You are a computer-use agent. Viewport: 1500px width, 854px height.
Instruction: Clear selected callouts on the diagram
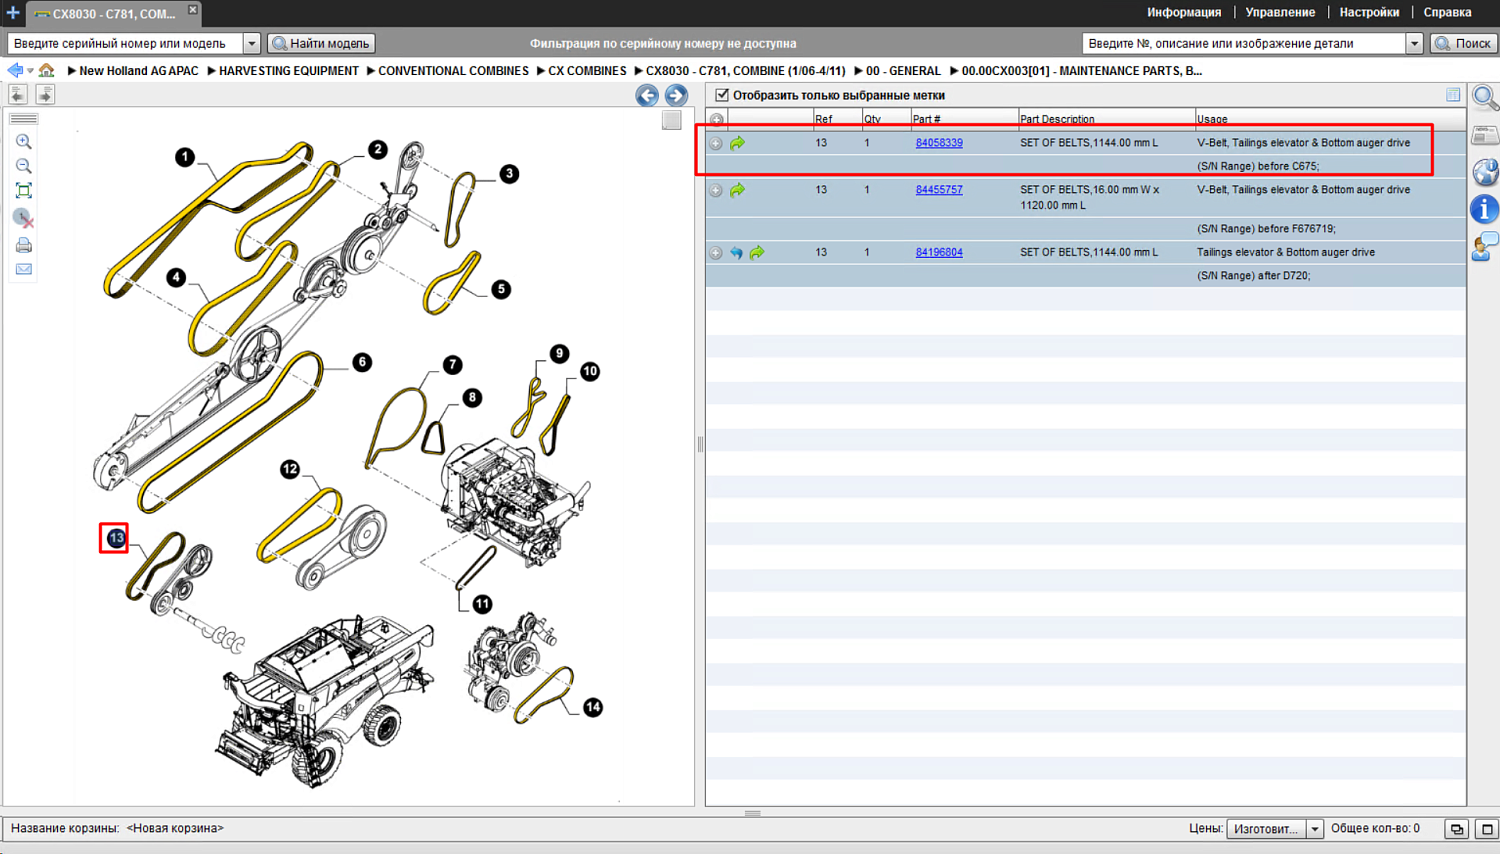point(24,217)
